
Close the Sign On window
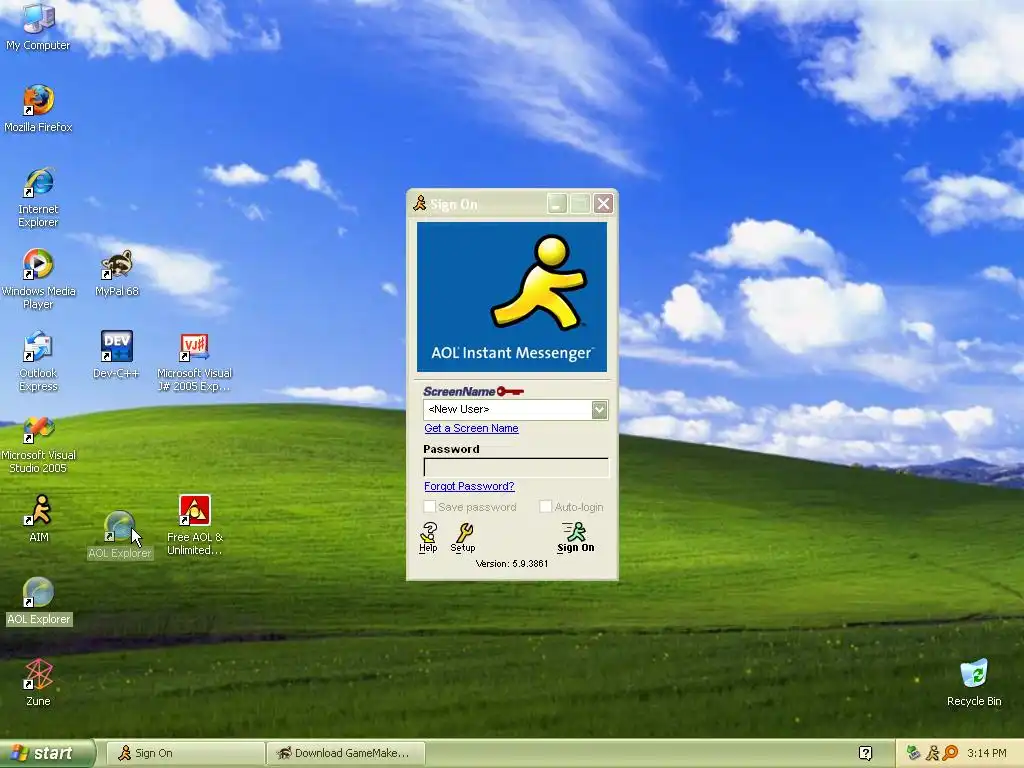tap(603, 204)
